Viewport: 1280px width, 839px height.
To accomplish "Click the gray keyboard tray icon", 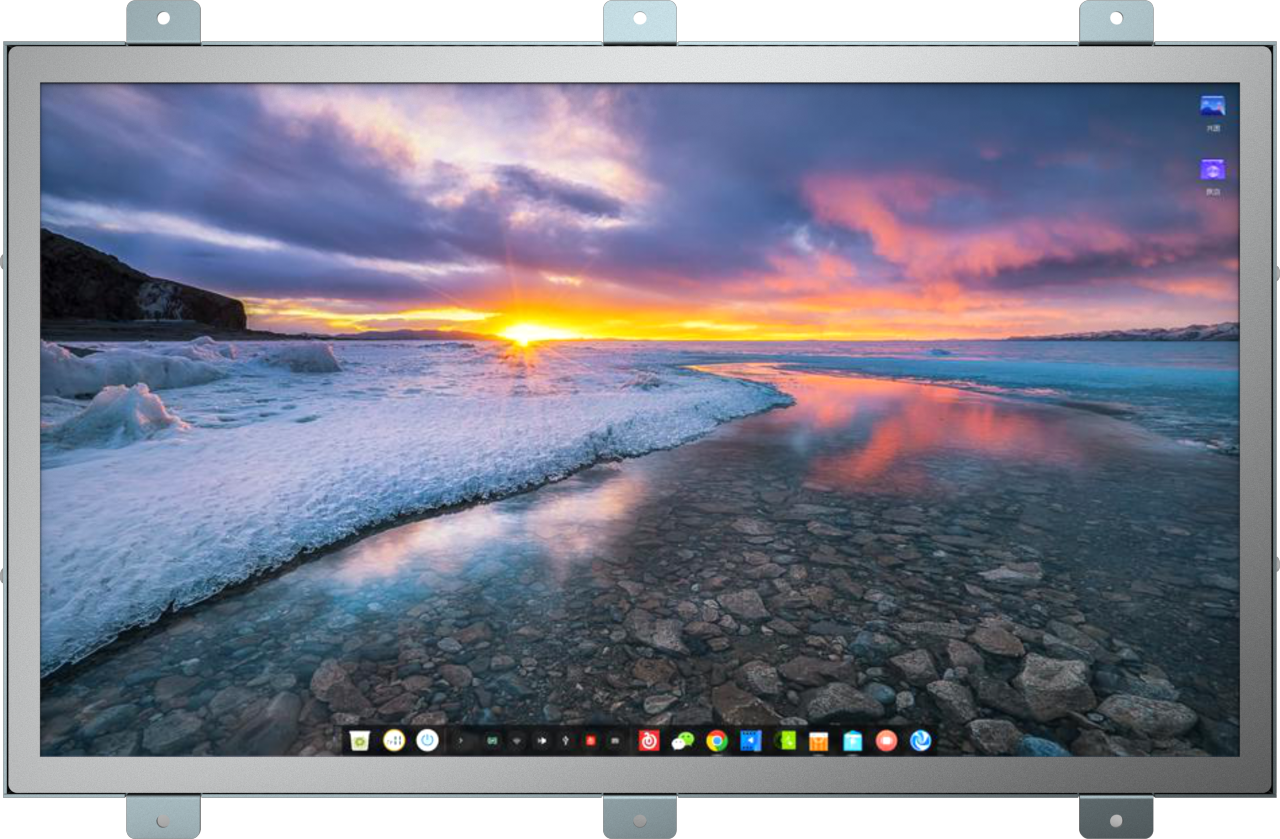I will [x=615, y=741].
